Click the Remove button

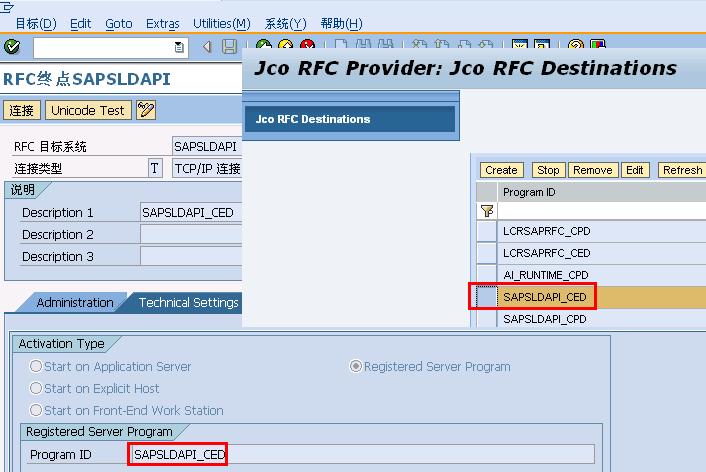tap(593, 170)
